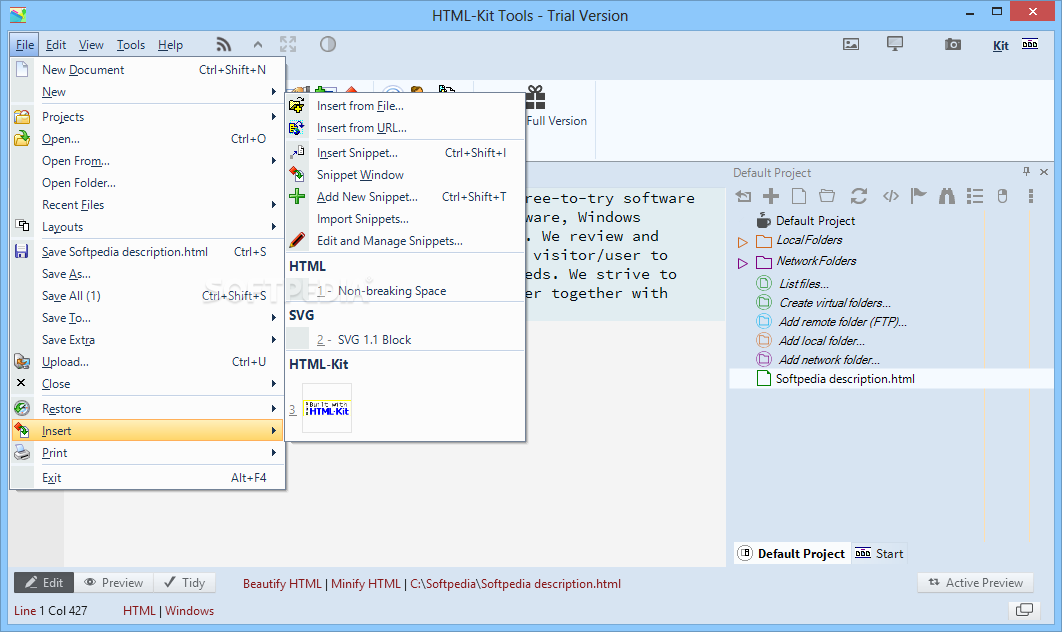Toggle full screen expand arrows icon
The height and width of the screenshot is (632, 1062).
click(x=289, y=45)
